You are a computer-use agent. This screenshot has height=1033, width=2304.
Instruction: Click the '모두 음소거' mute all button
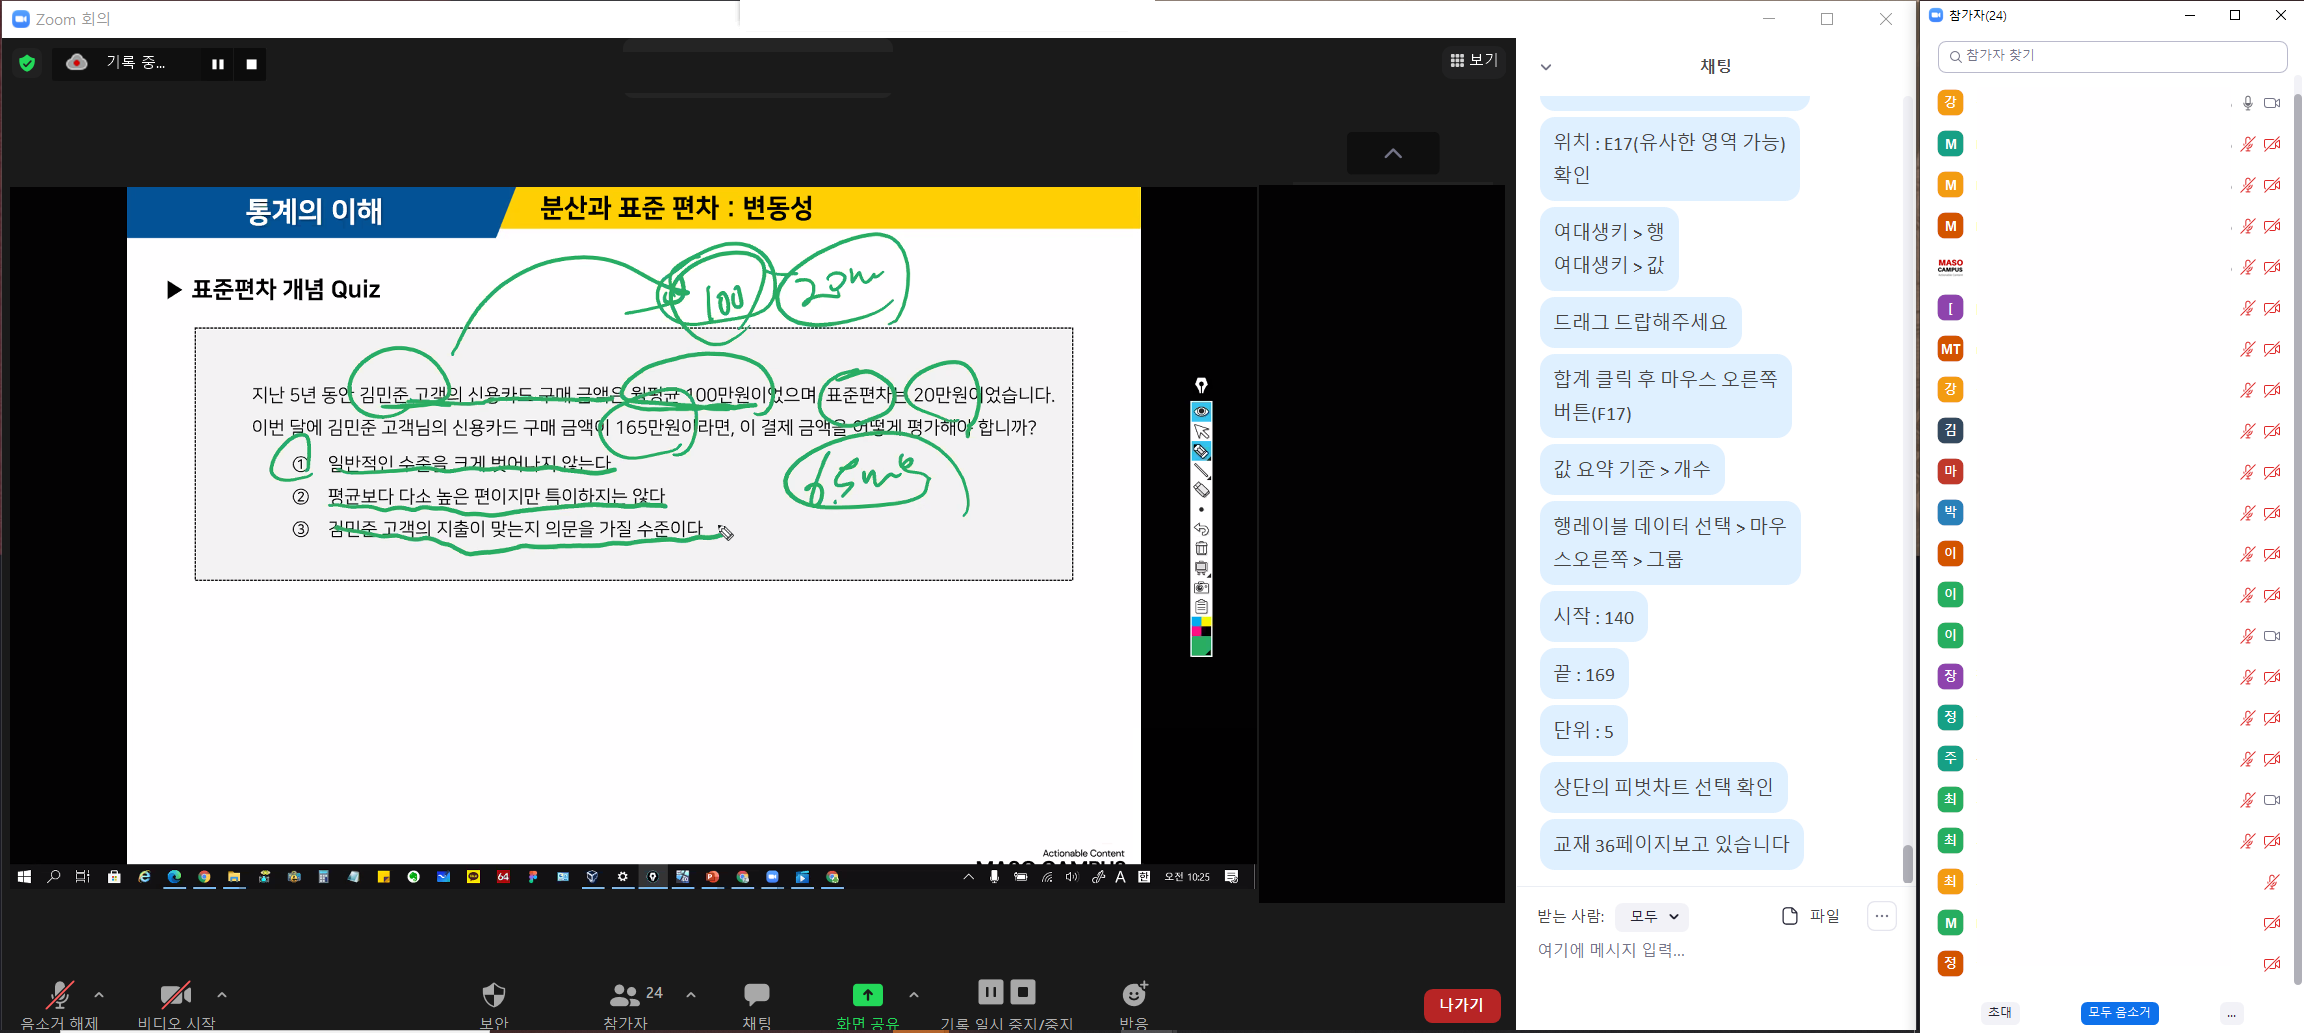pyautogui.click(x=2119, y=1012)
